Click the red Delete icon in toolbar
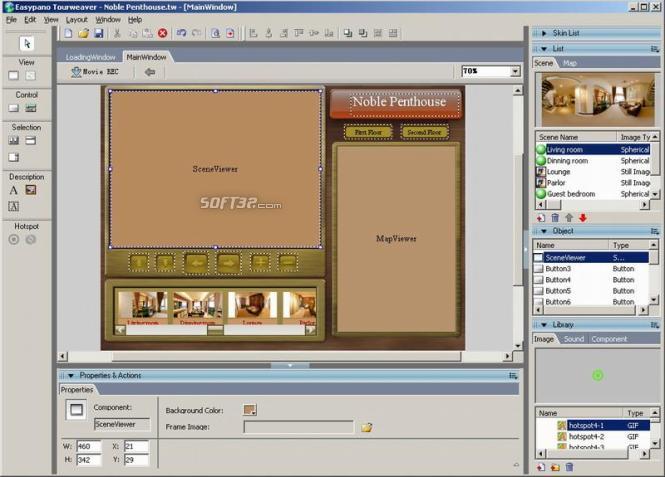 pyautogui.click(x=162, y=33)
